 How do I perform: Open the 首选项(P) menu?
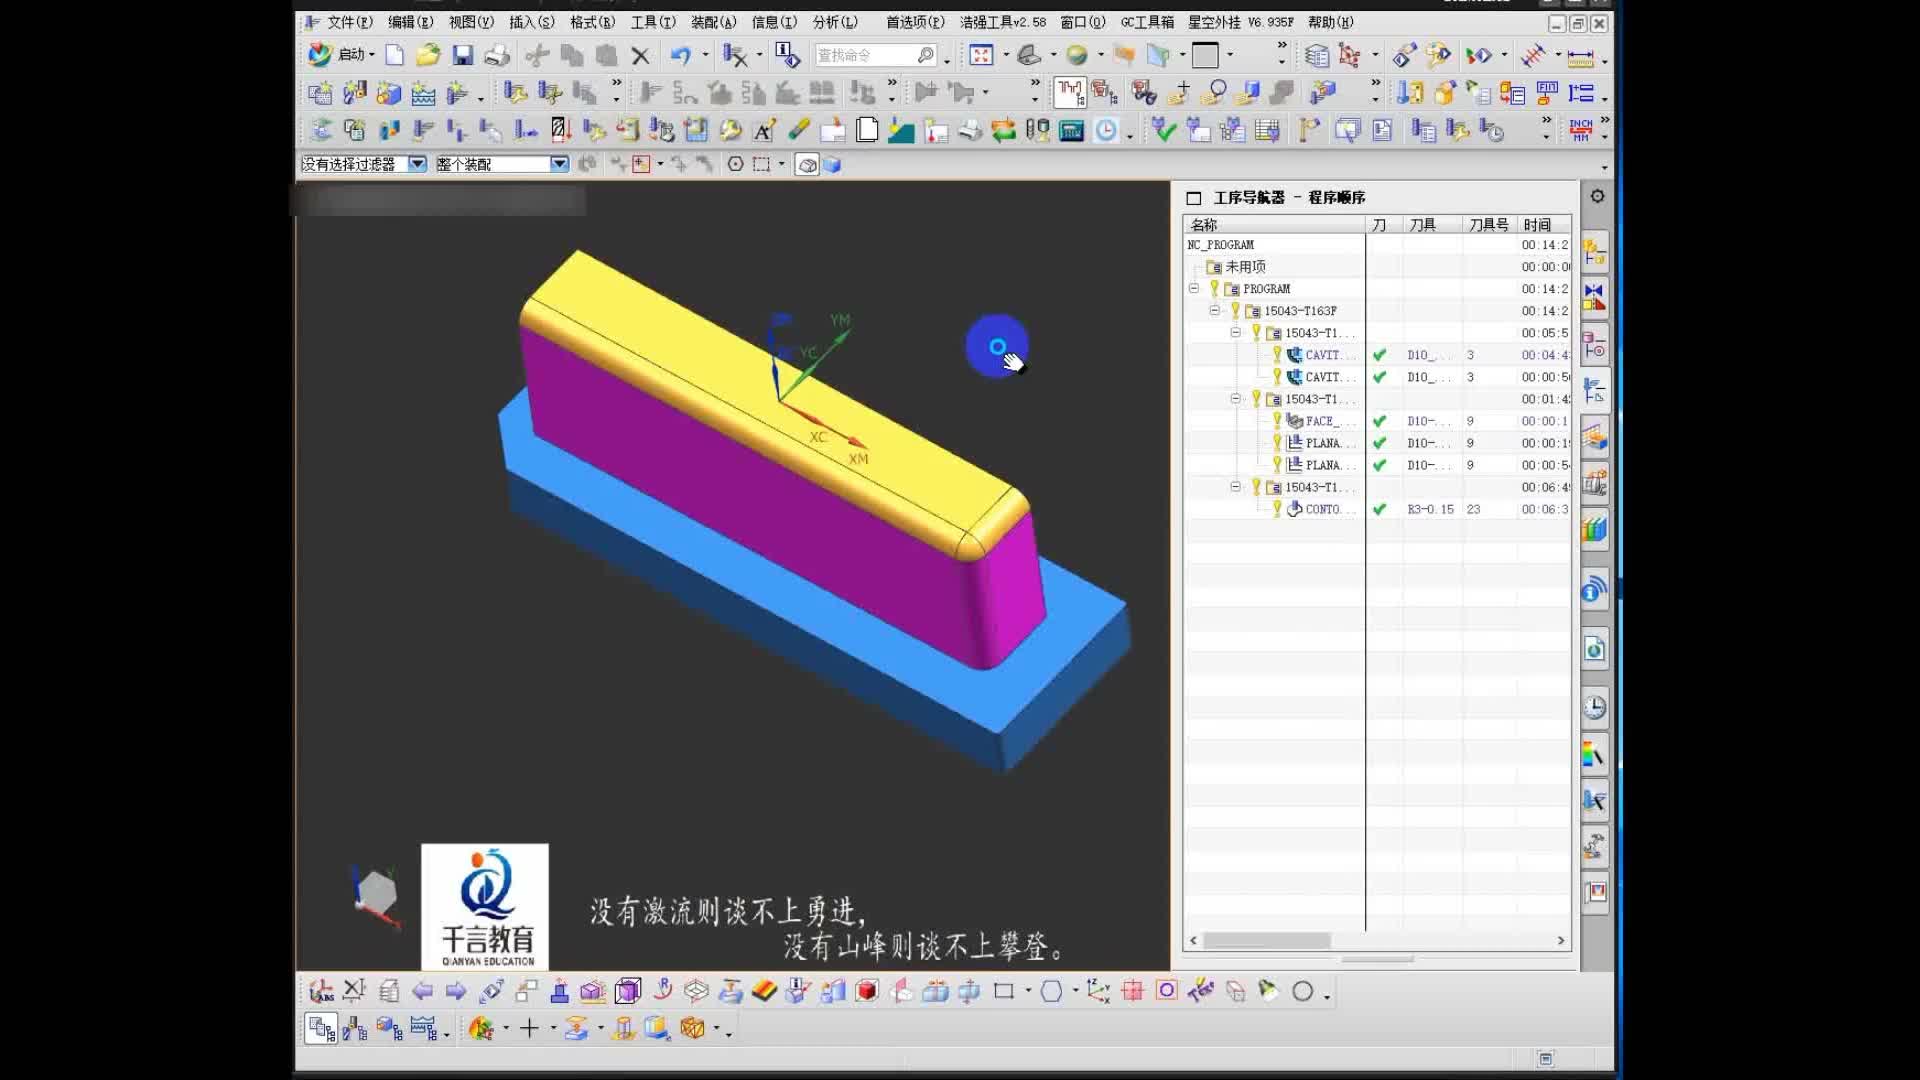pyautogui.click(x=914, y=22)
